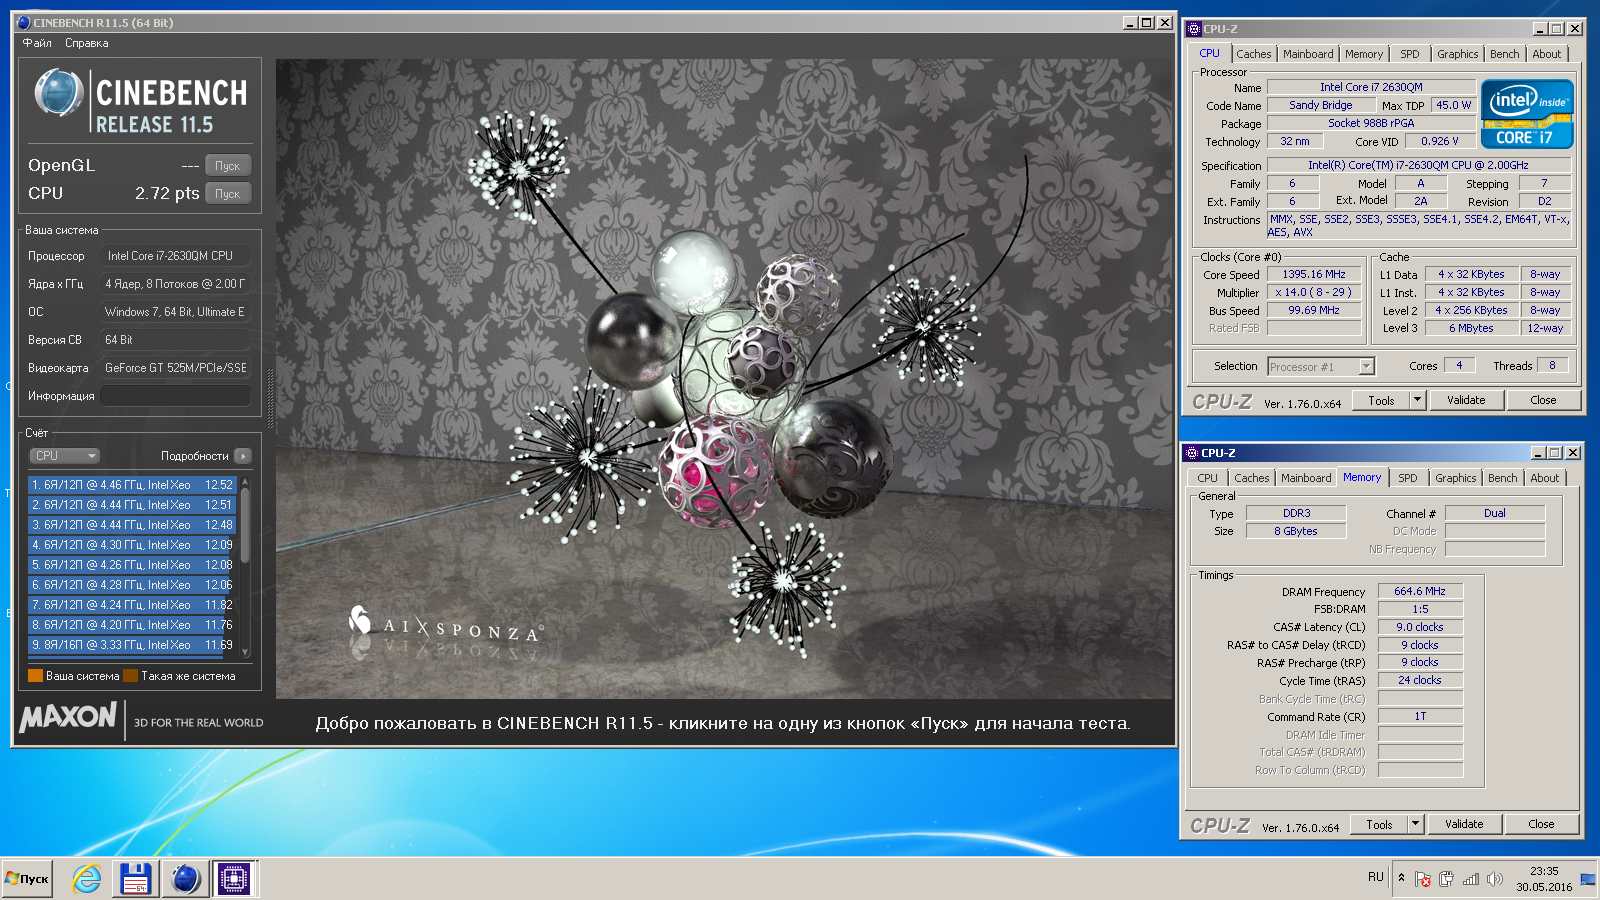Select ranking row 1 with score 12.52

[x=132, y=485]
